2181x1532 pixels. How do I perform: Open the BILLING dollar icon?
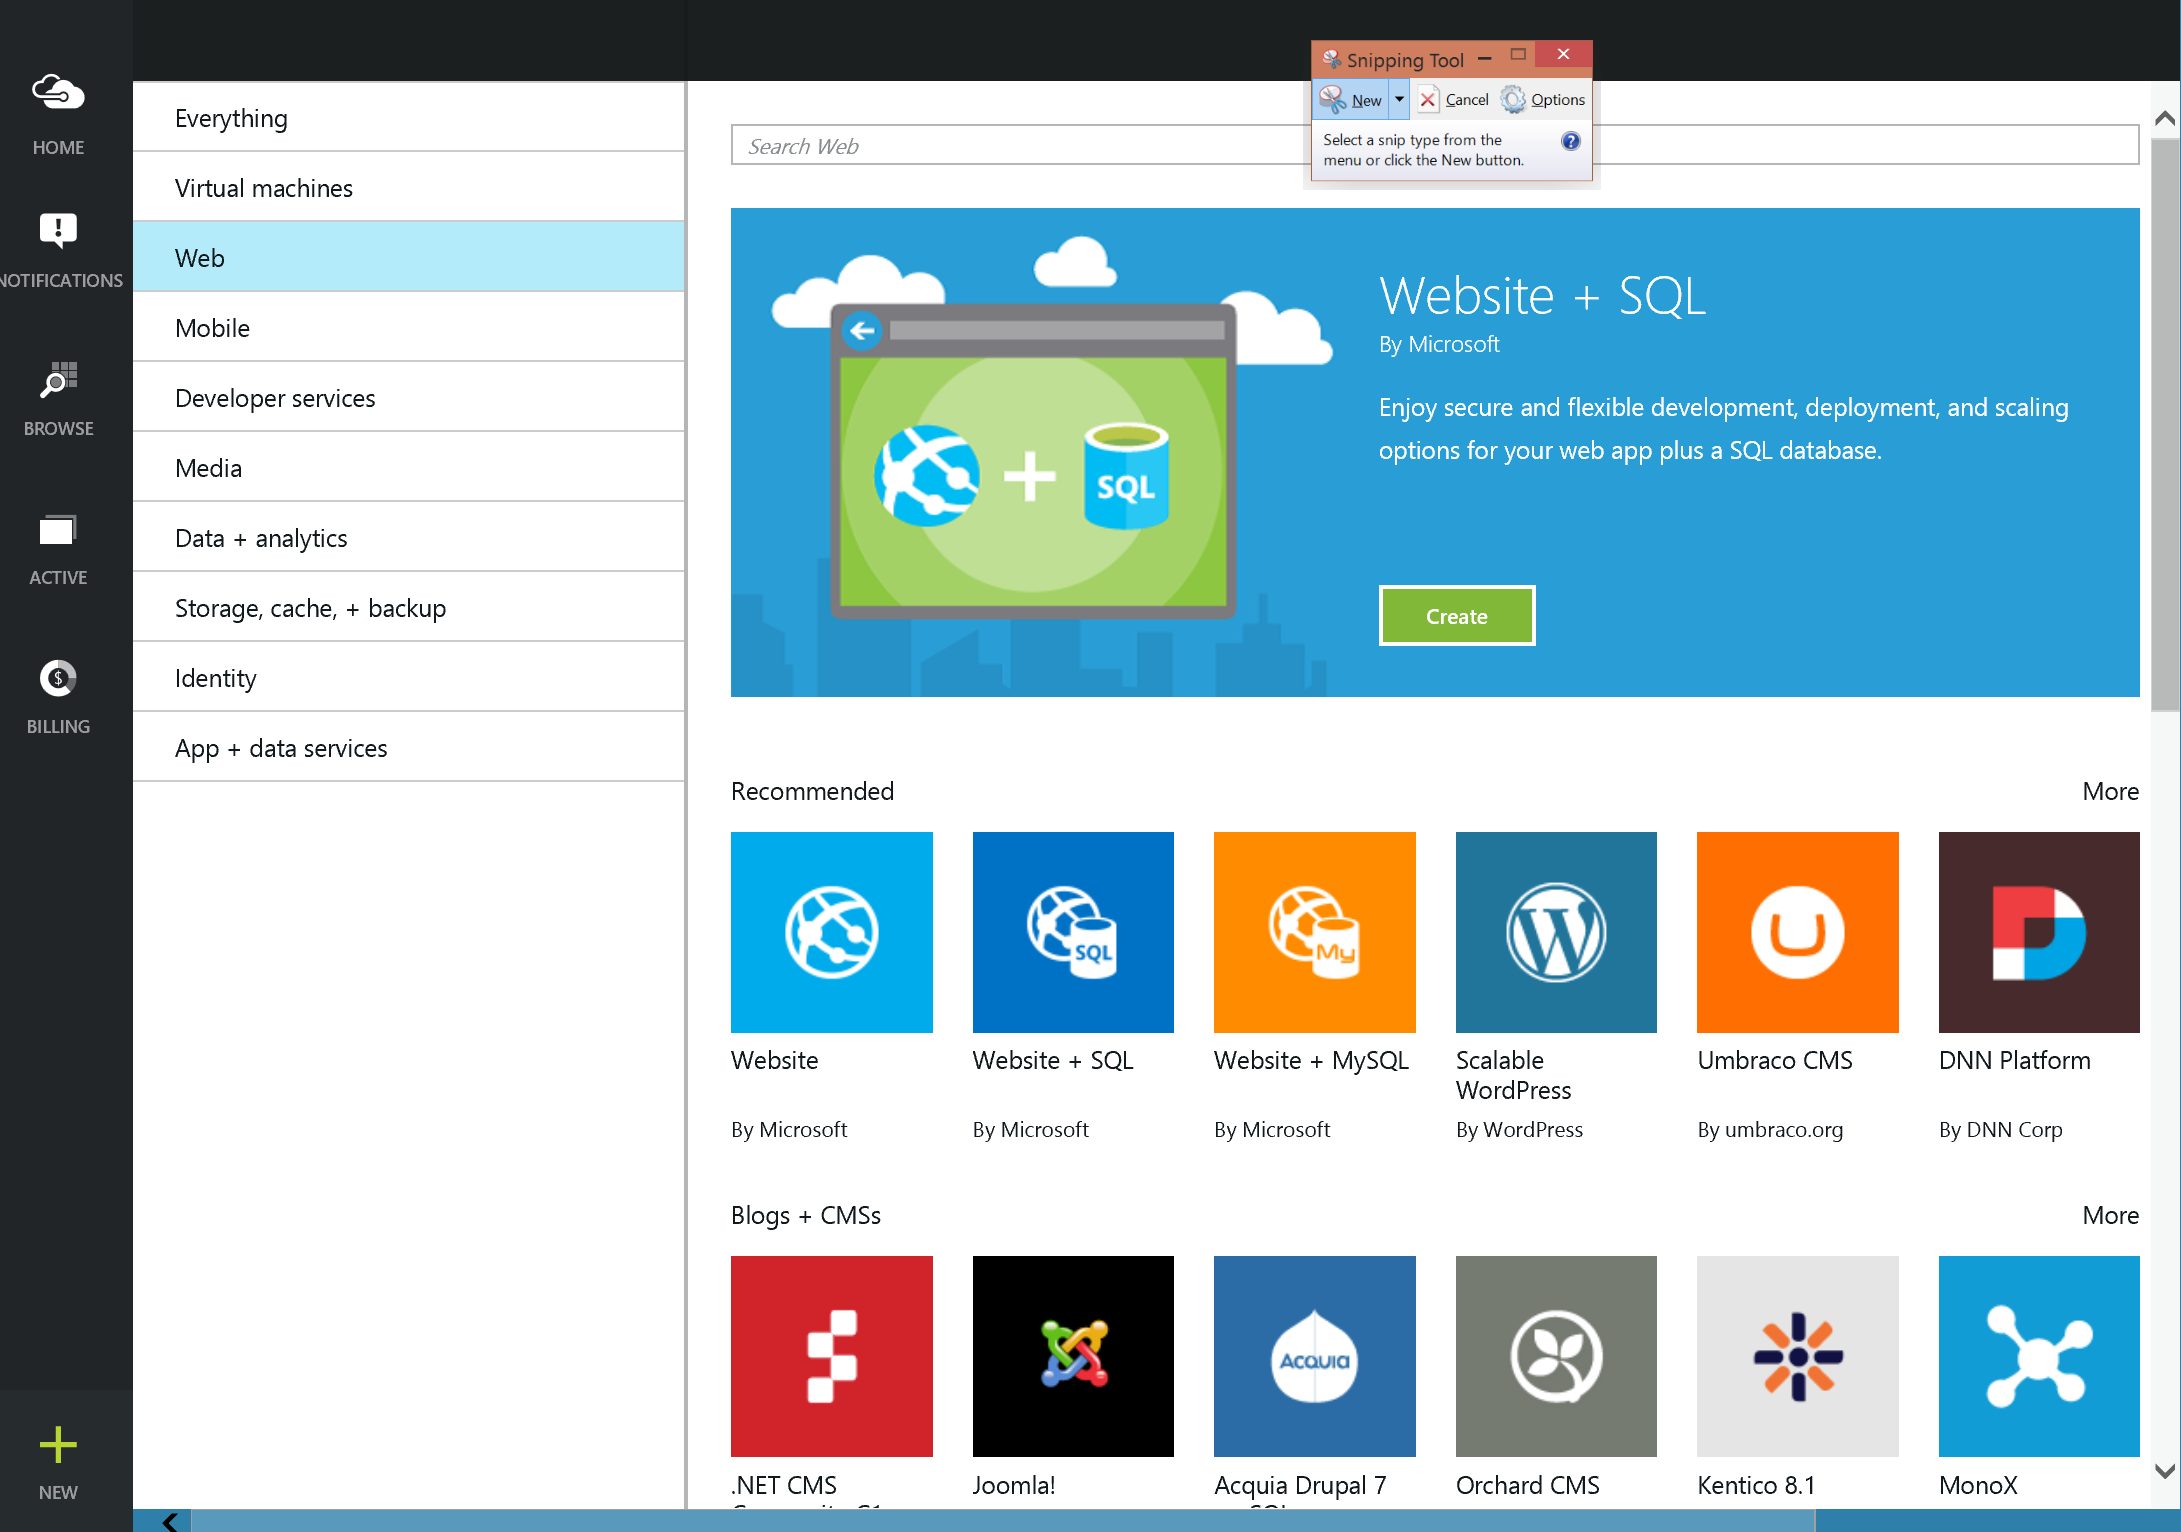[58, 679]
